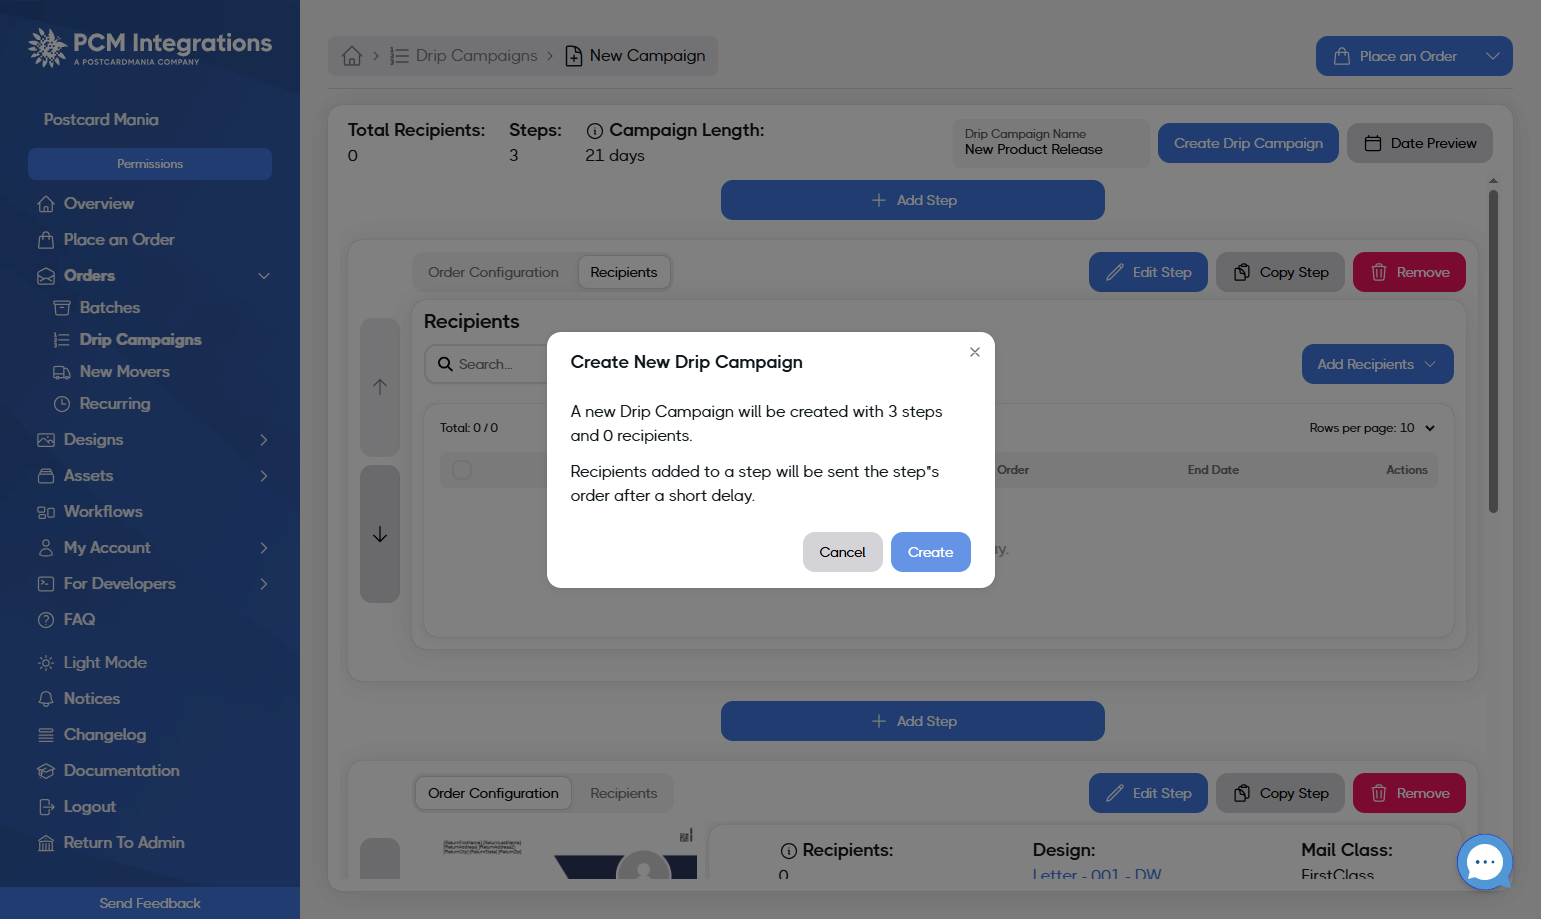Click the home icon in breadcrumb
The height and width of the screenshot is (919, 1541).
click(x=352, y=56)
